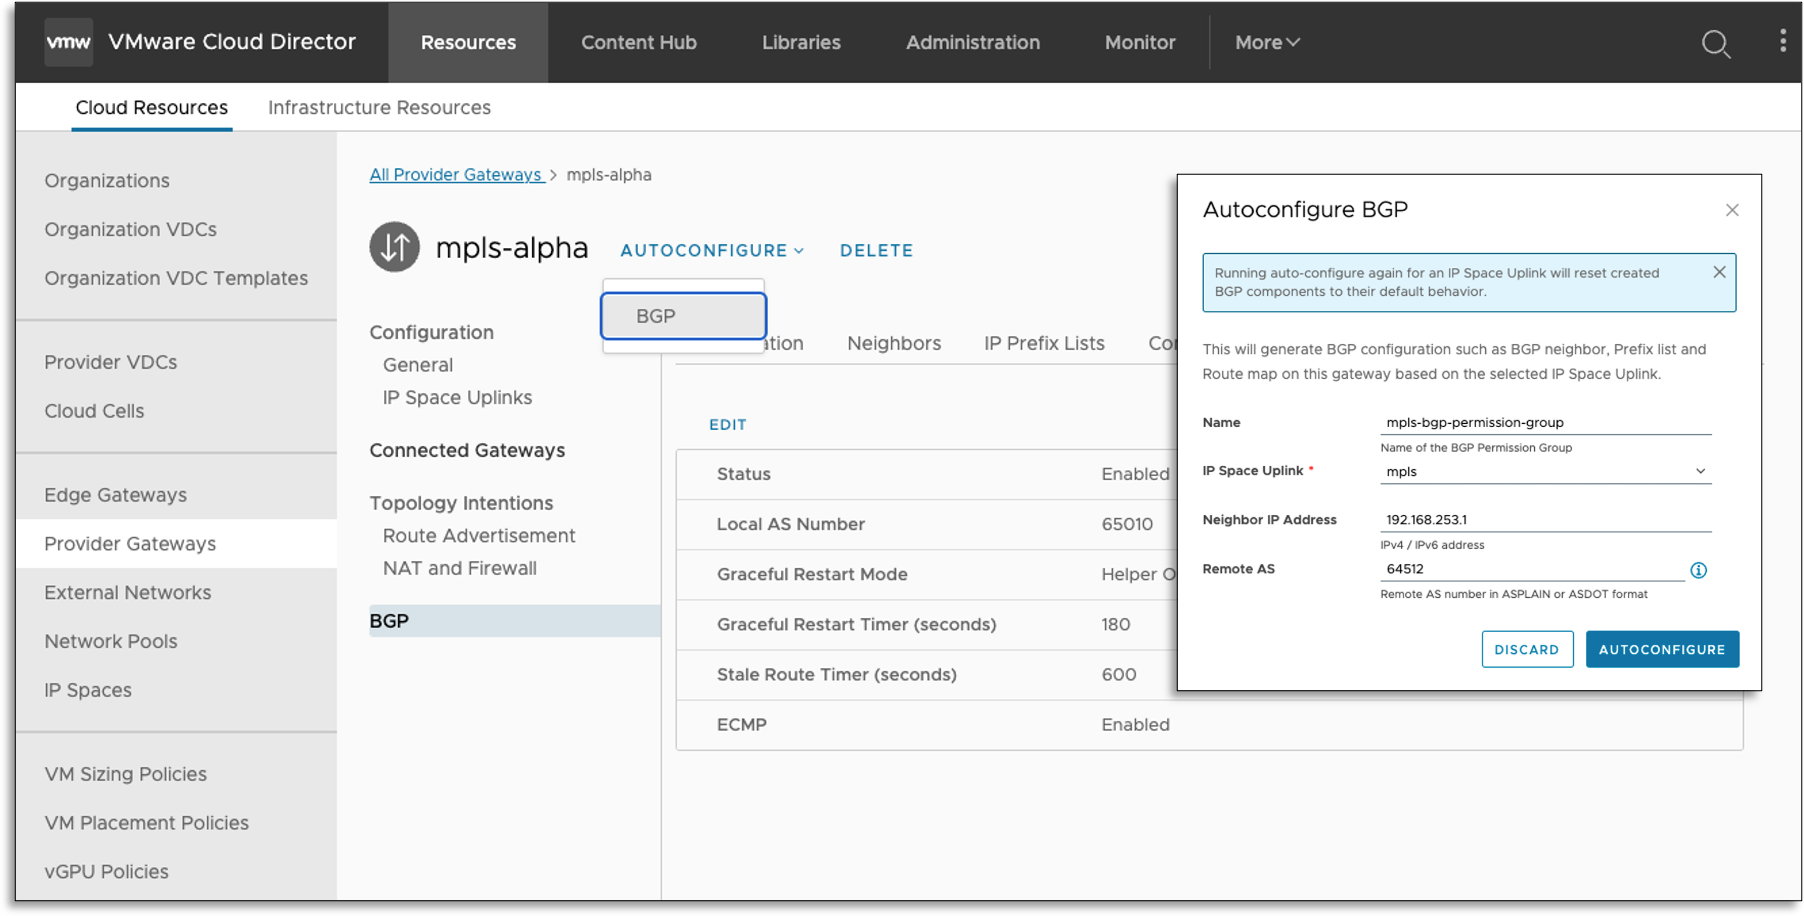Click the VMware vmw logo icon
1804x916 pixels.
(68, 42)
